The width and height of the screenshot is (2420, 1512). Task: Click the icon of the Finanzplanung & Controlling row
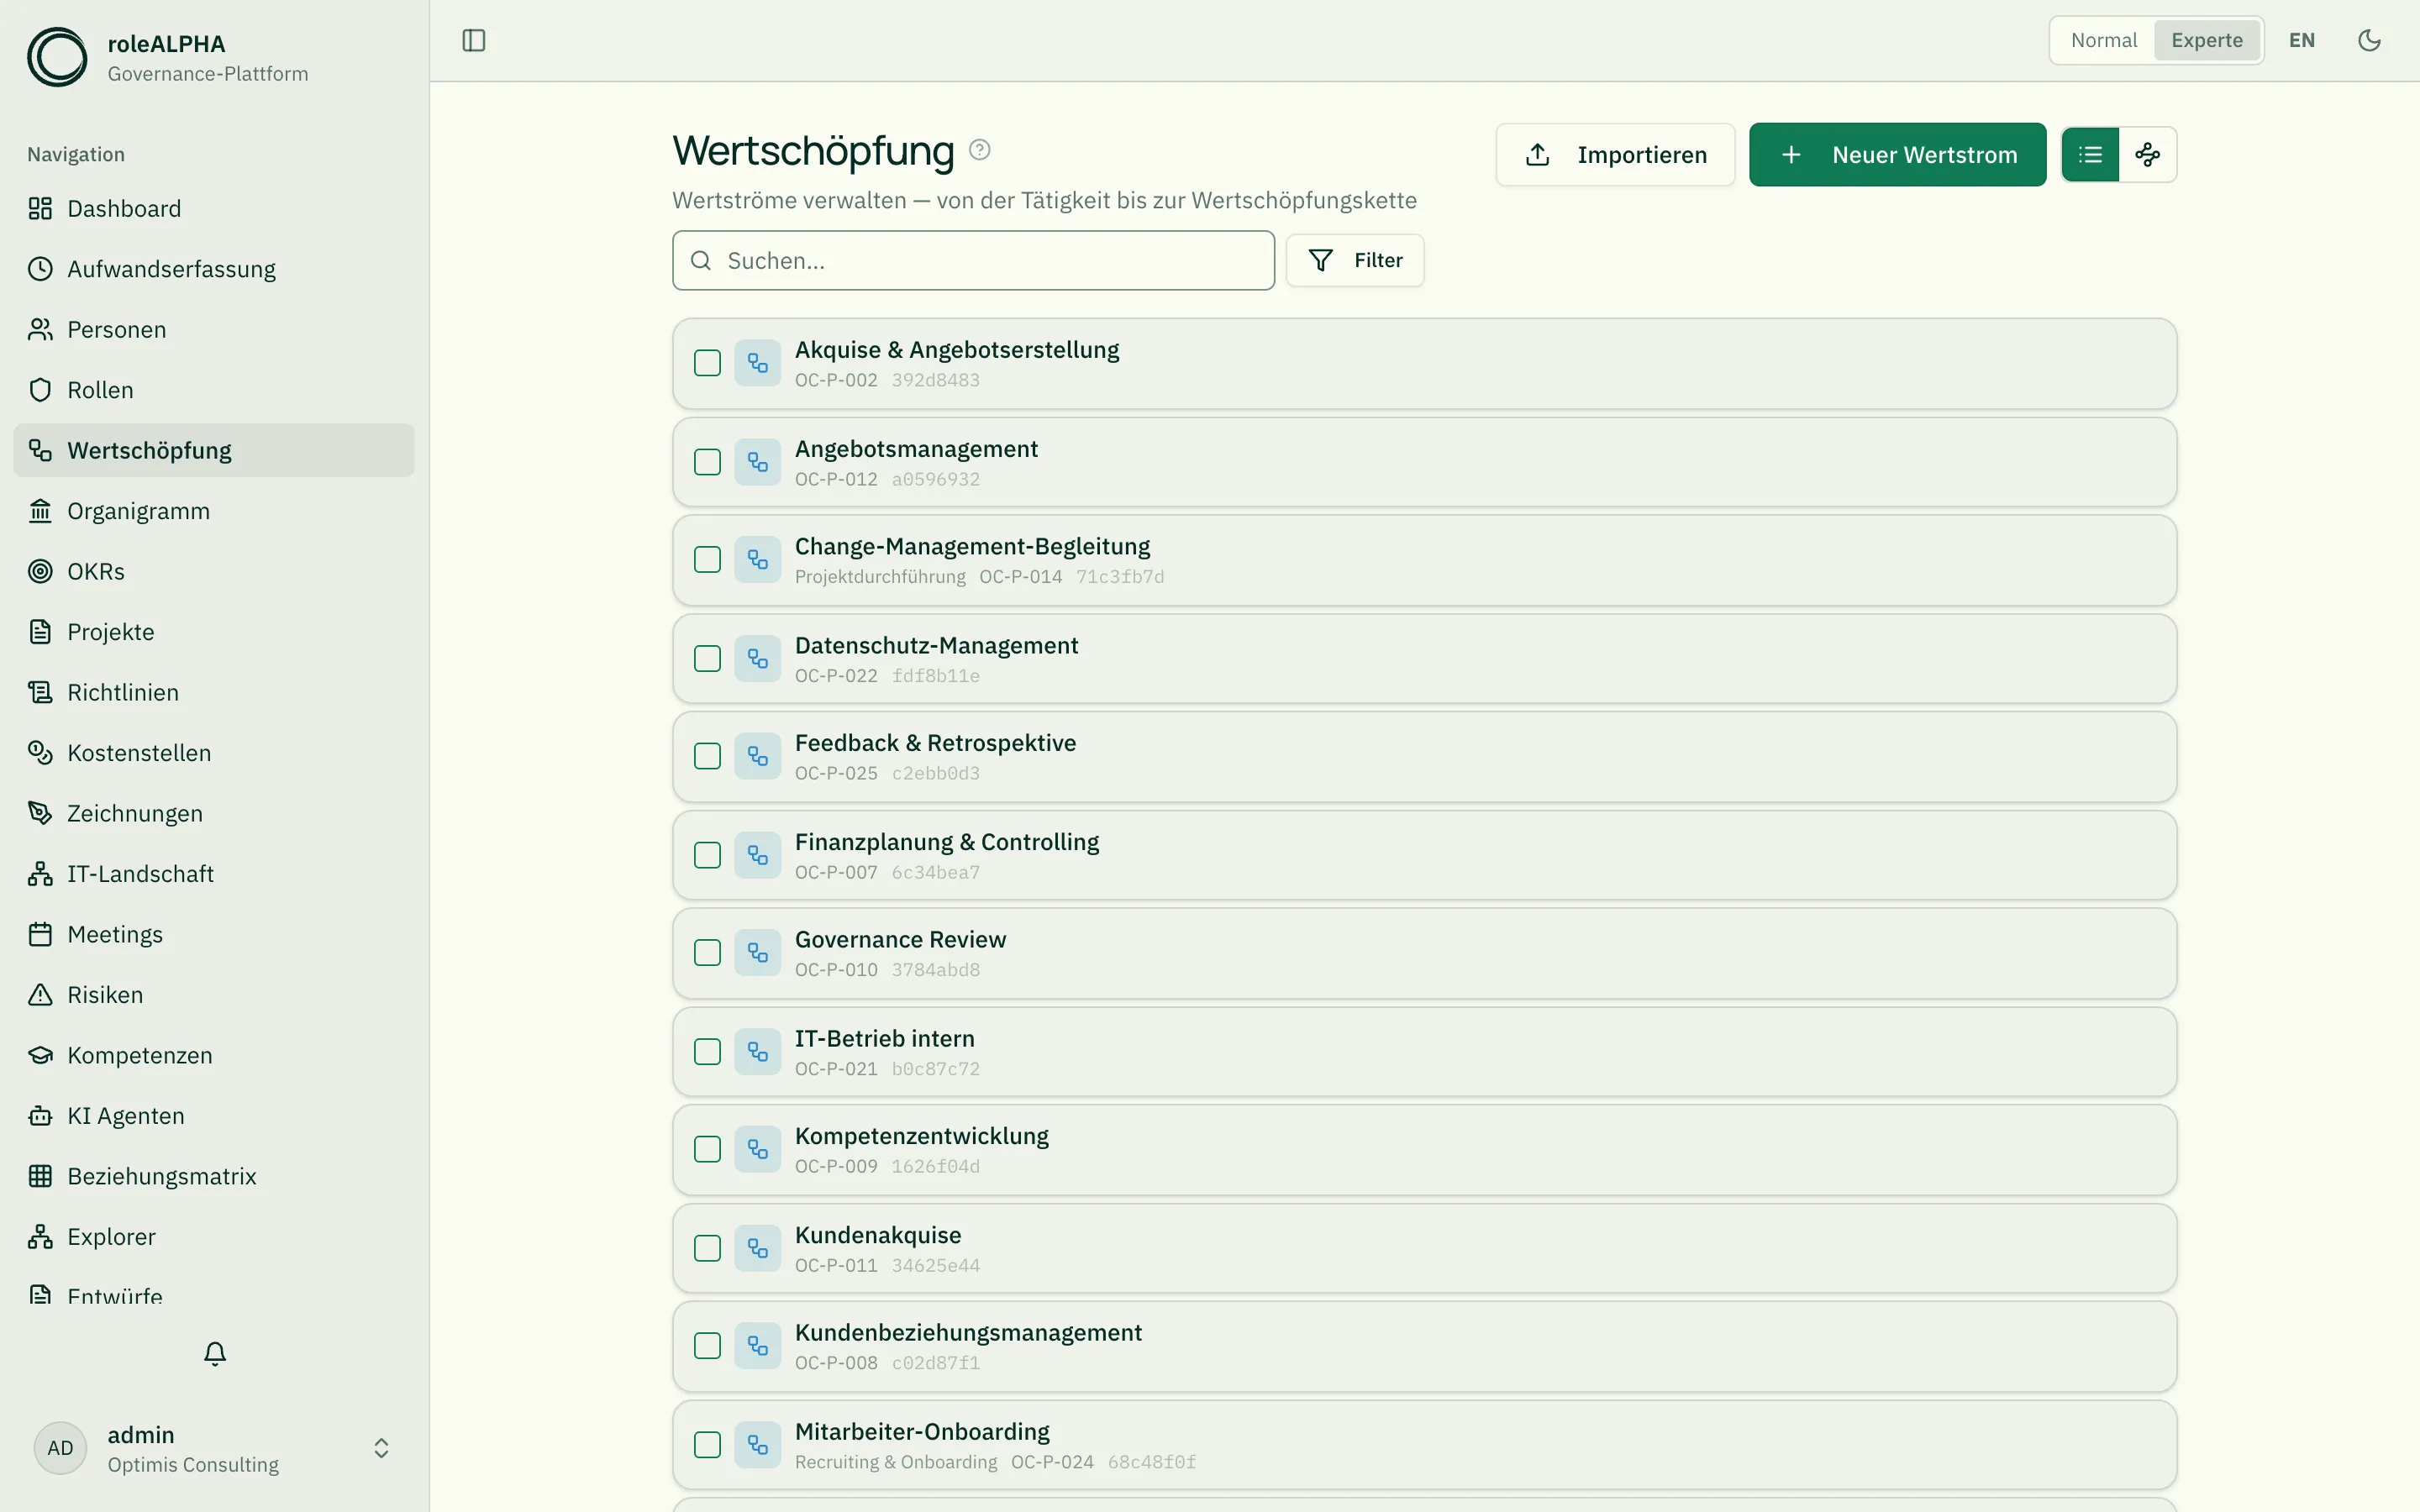[758, 855]
